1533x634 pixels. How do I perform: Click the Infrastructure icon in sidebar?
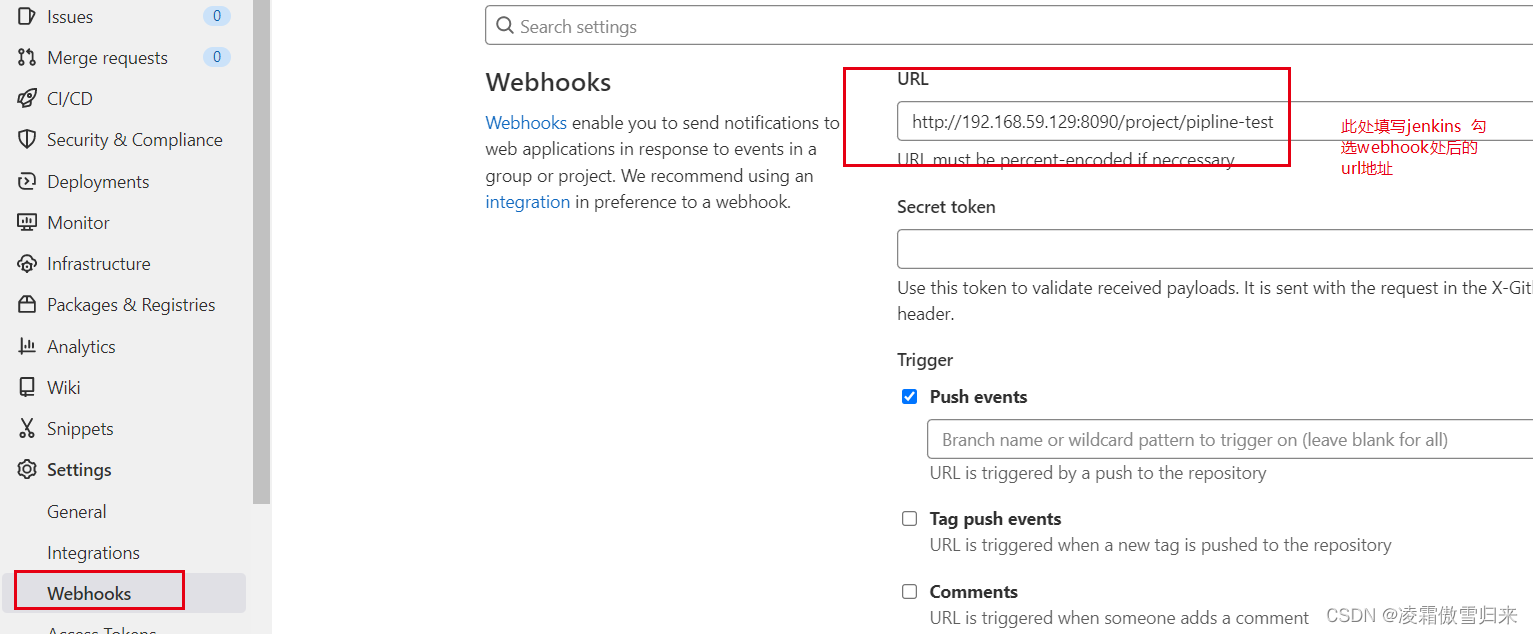(x=27, y=264)
